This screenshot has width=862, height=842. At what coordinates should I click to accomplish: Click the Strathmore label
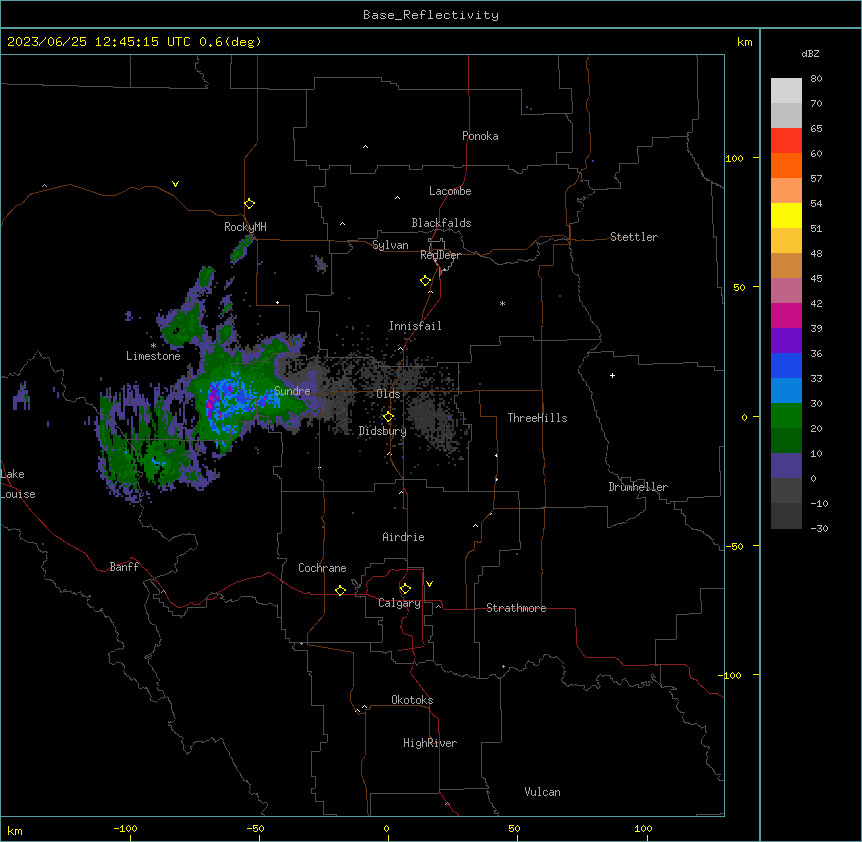point(516,608)
